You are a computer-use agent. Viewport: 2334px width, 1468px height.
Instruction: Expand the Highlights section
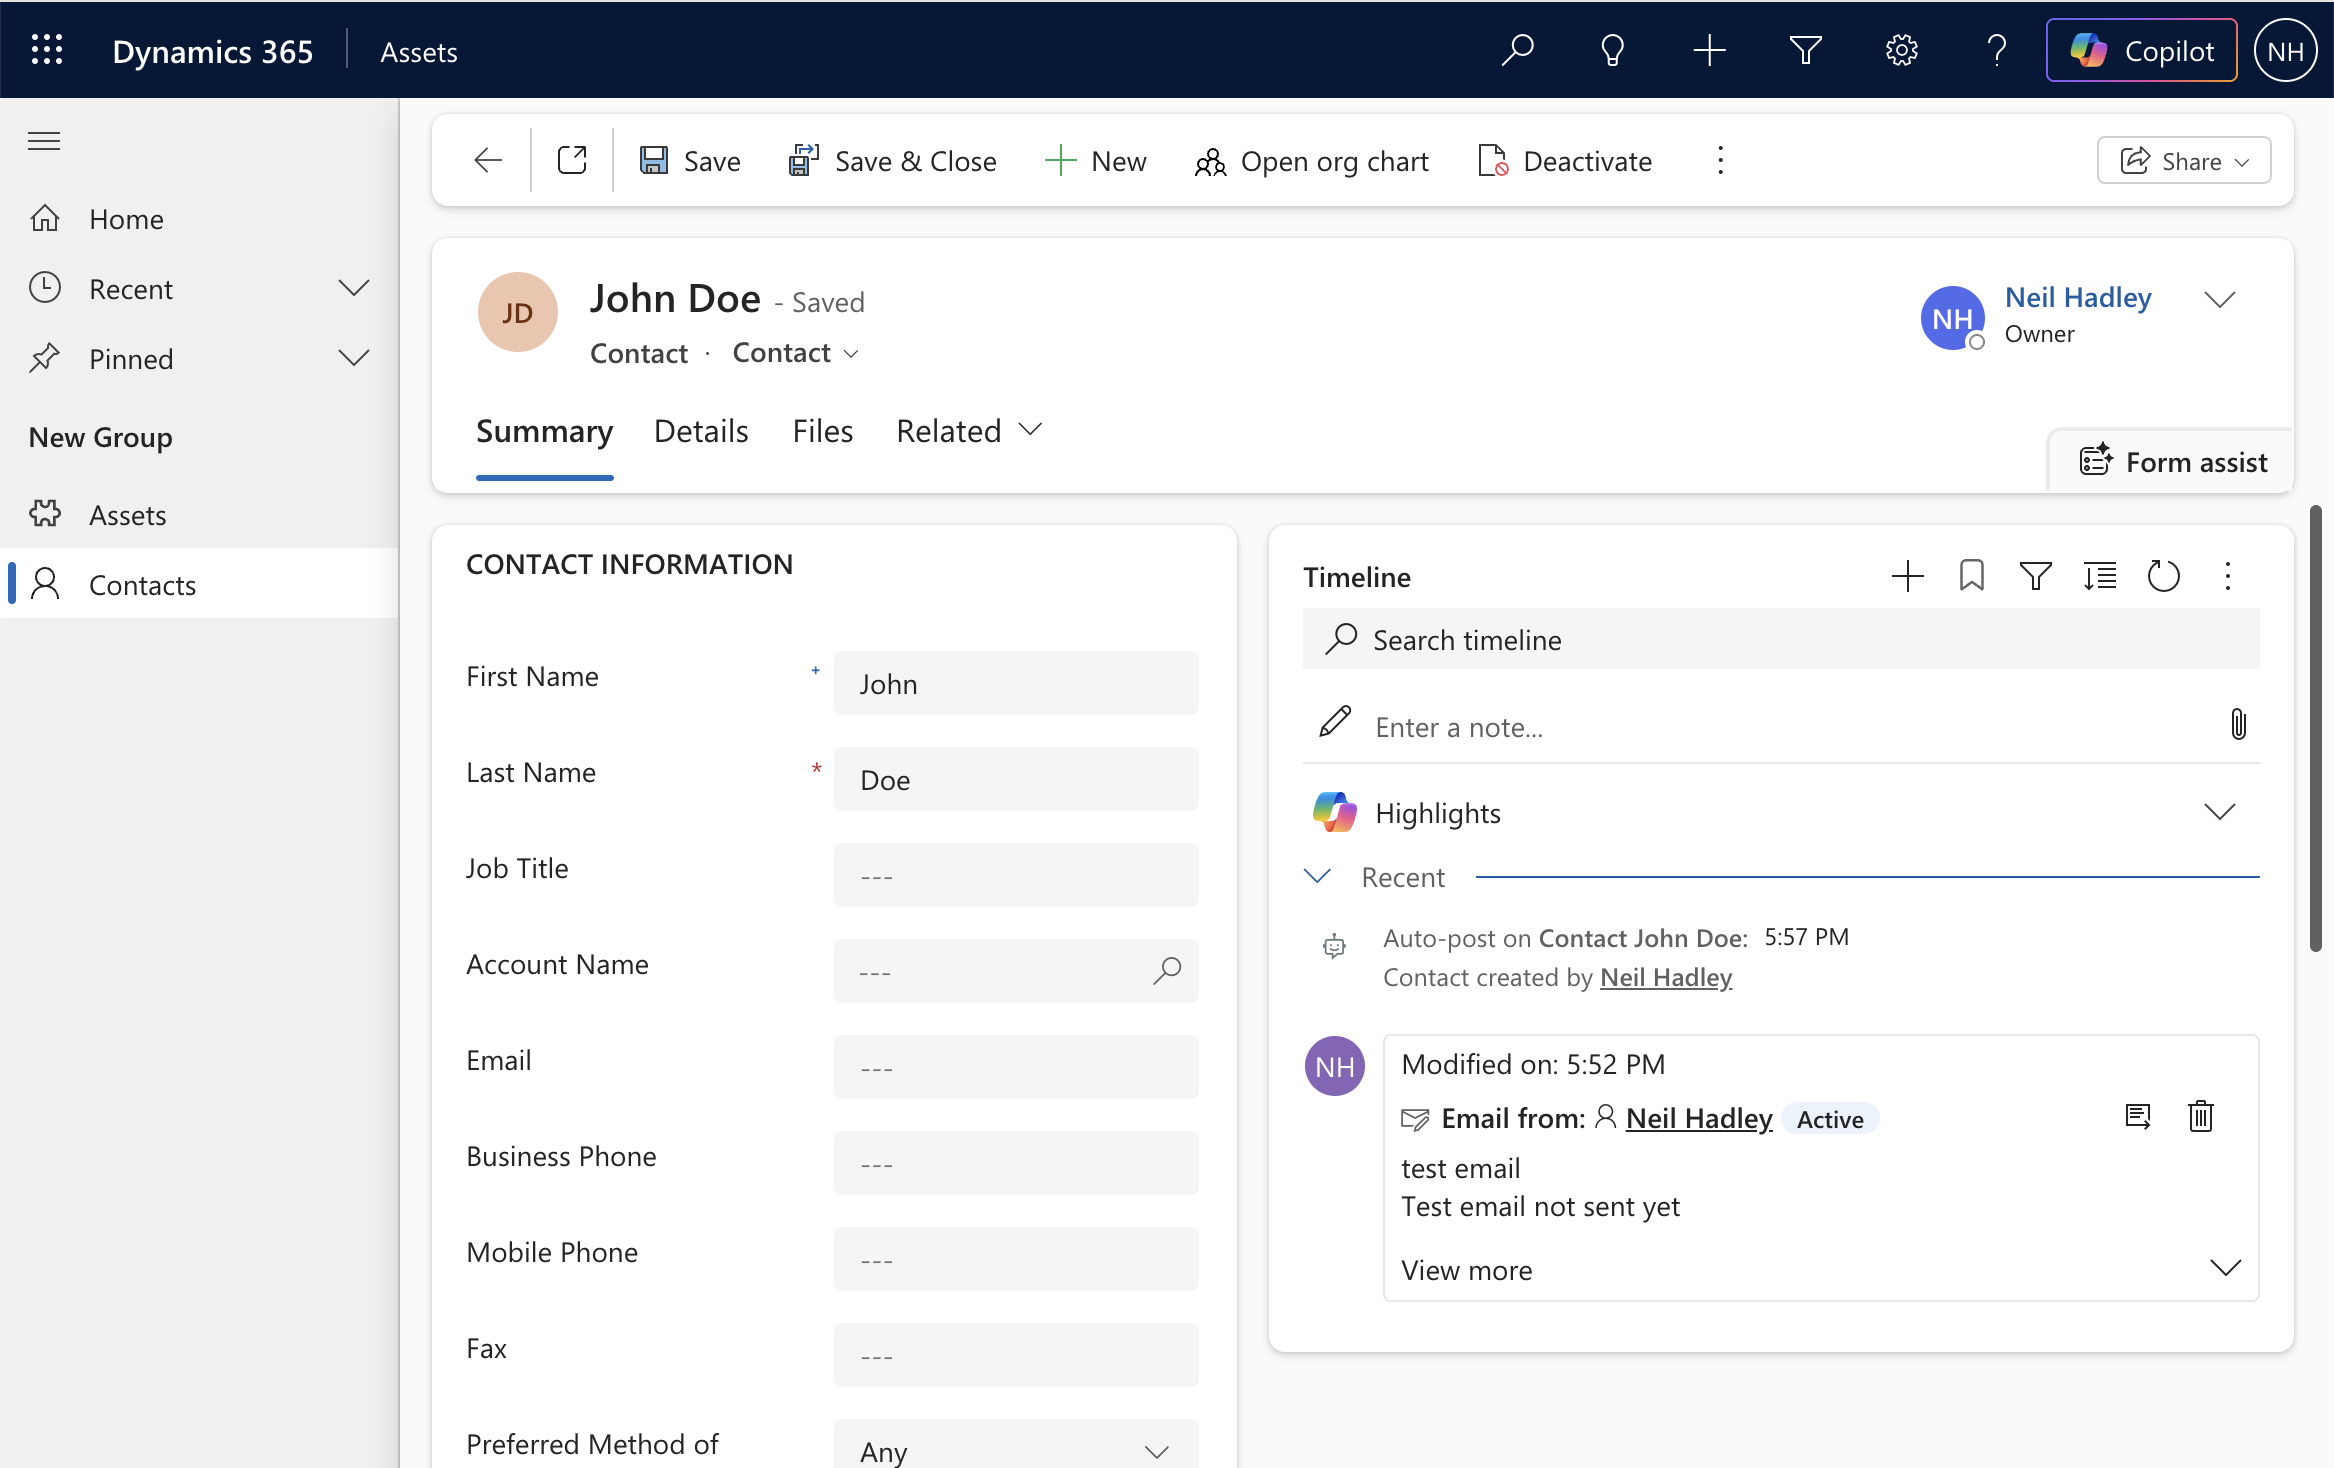point(2220,812)
